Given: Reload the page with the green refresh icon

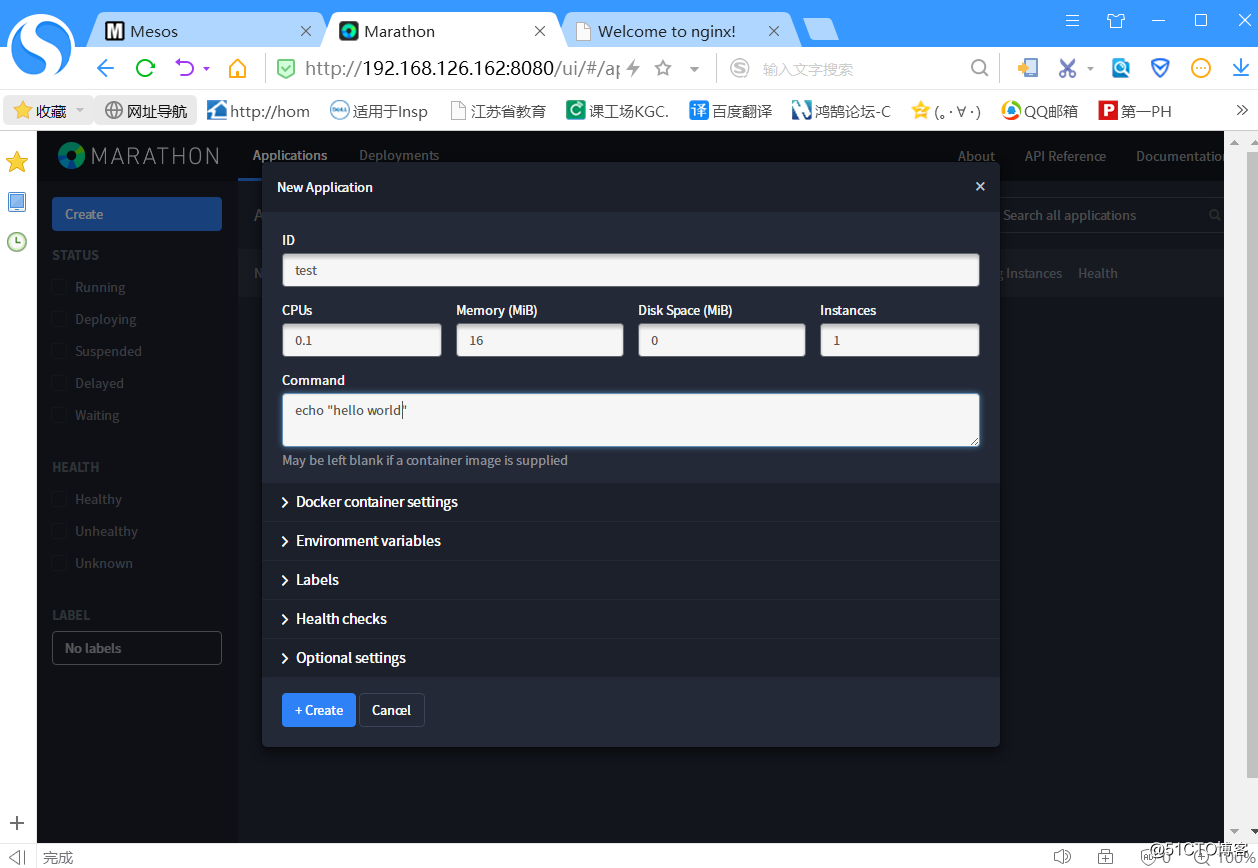Looking at the screenshot, I should [146, 68].
